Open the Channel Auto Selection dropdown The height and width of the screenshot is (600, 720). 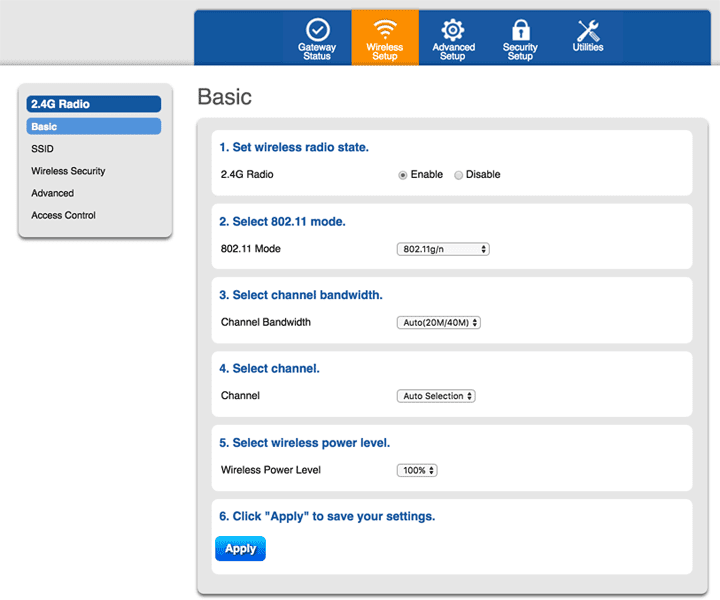tap(436, 396)
